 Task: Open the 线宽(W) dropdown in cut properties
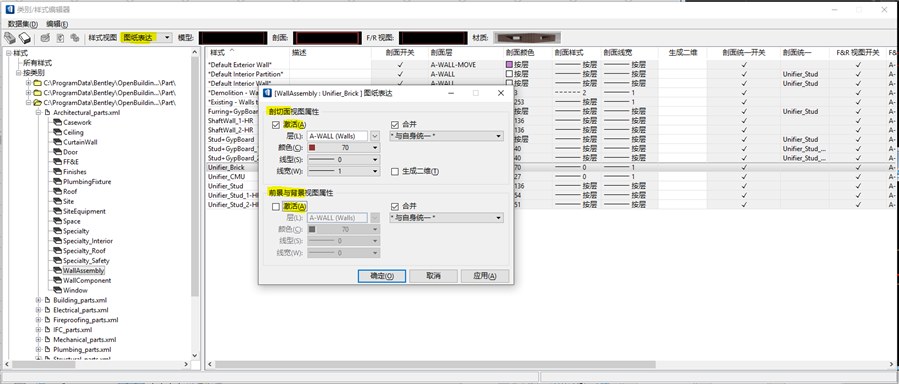pyautogui.click(x=343, y=171)
